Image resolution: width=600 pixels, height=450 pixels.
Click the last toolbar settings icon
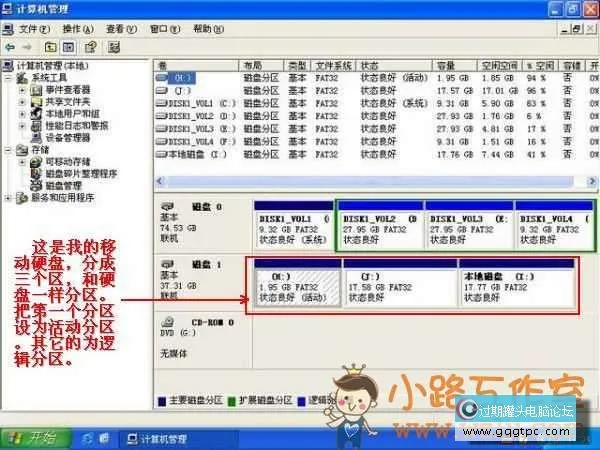(x=114, y=47)
